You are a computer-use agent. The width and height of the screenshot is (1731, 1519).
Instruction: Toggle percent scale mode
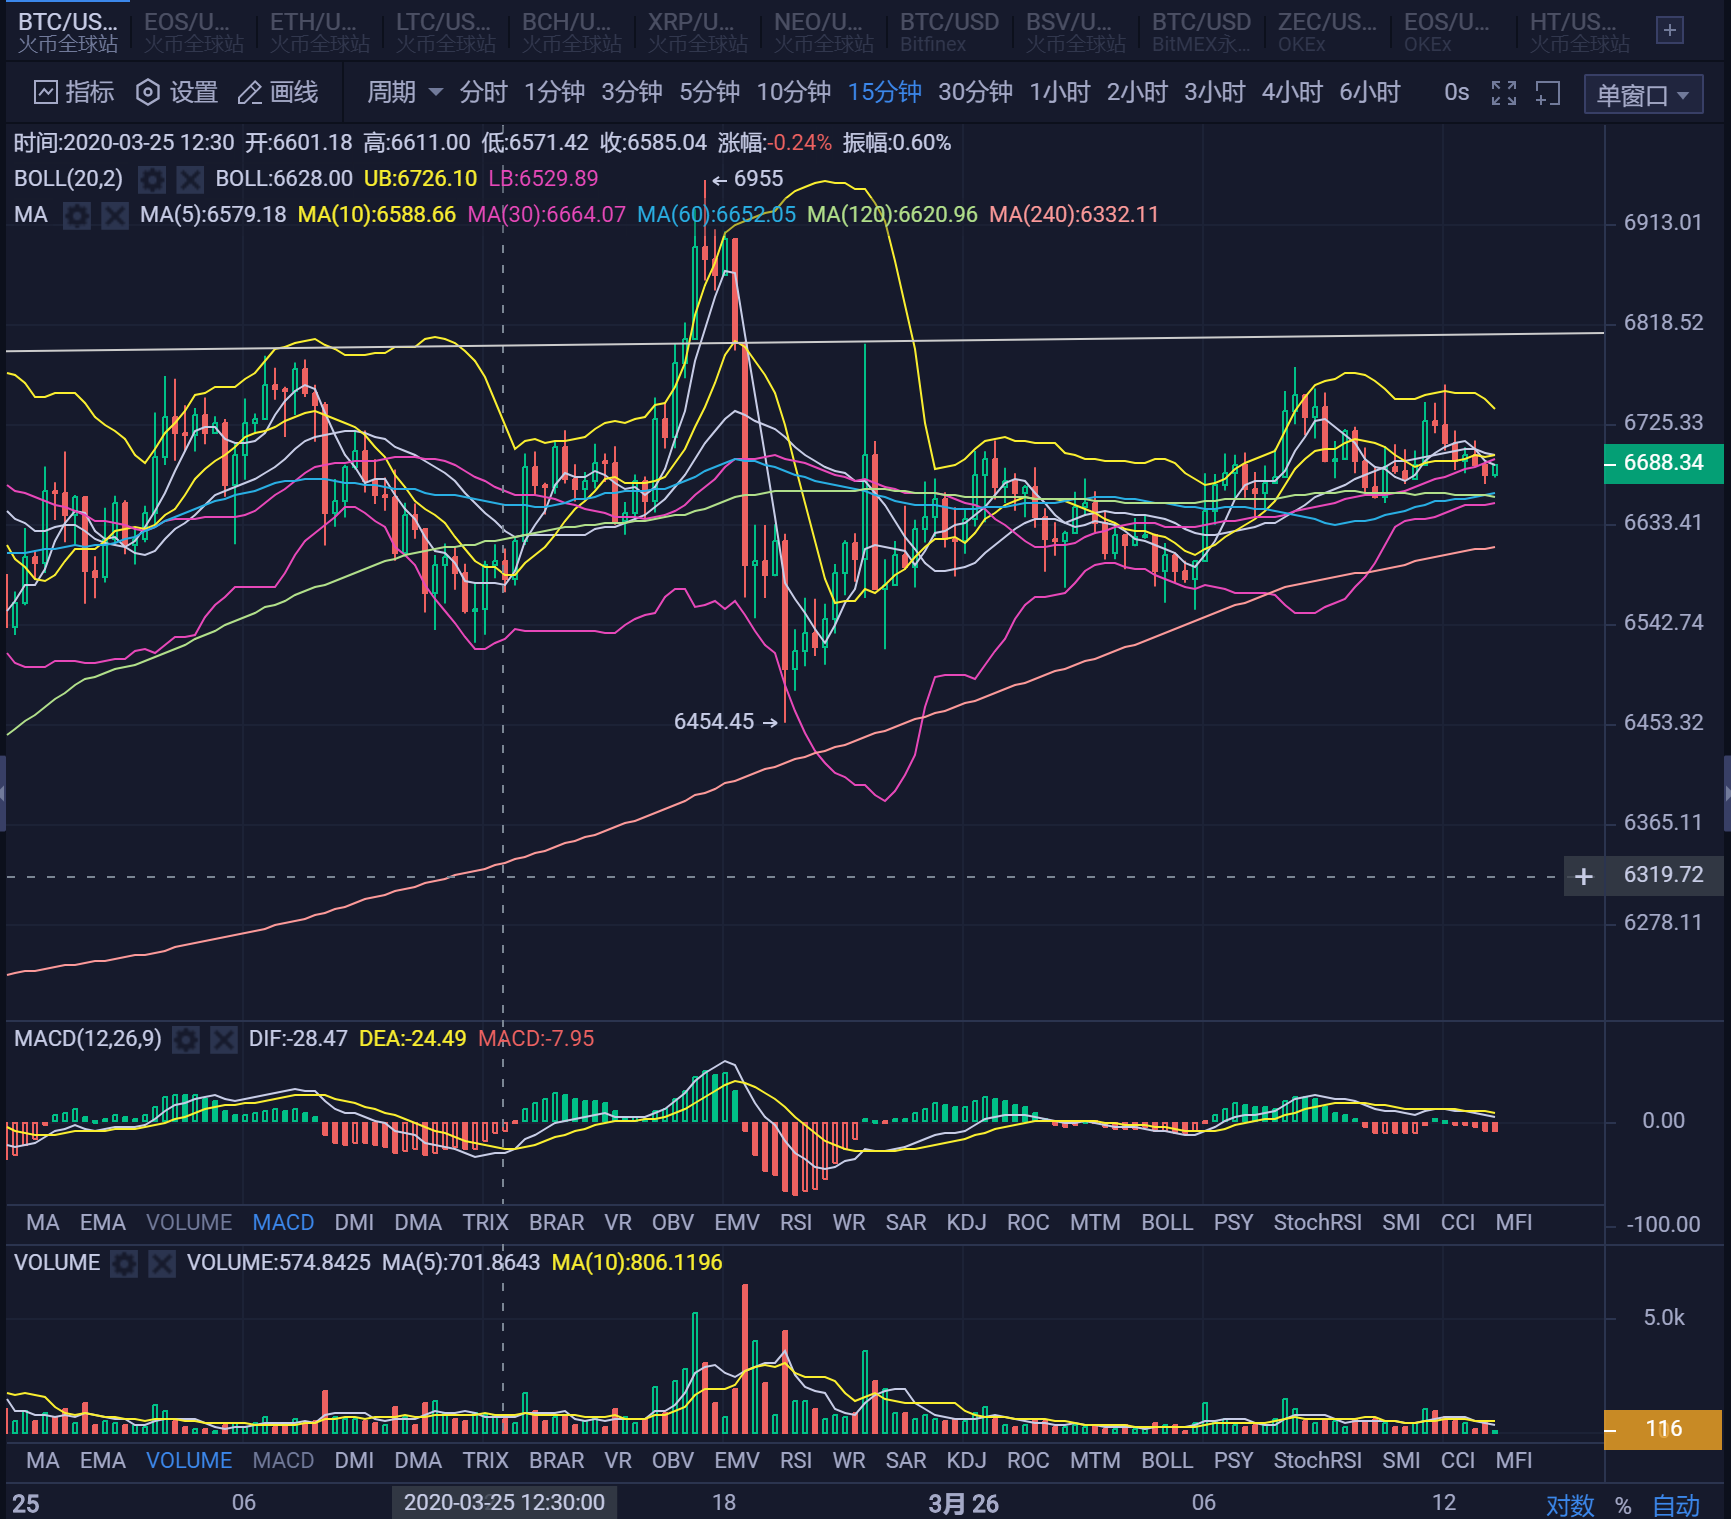coord(1623,1505)
